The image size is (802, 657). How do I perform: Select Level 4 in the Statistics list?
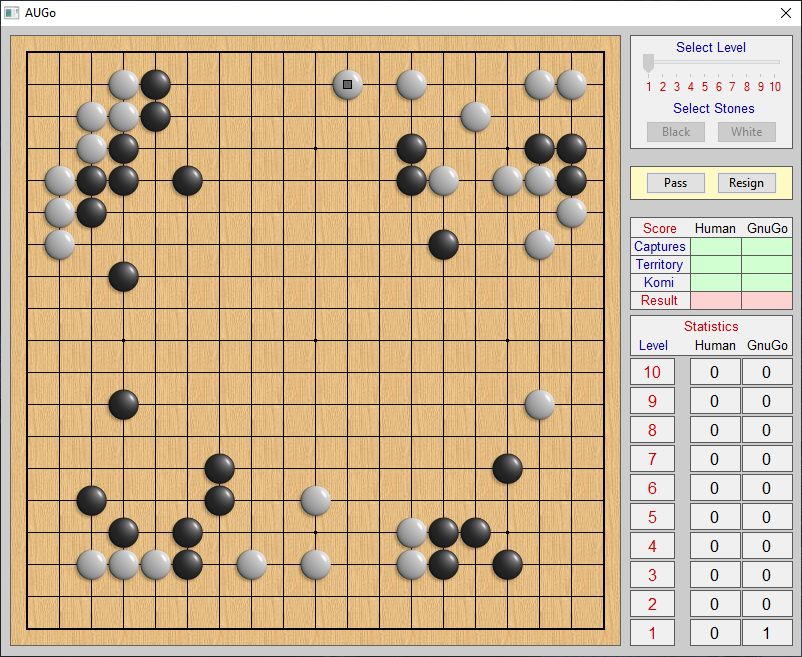tap(652, 546)
